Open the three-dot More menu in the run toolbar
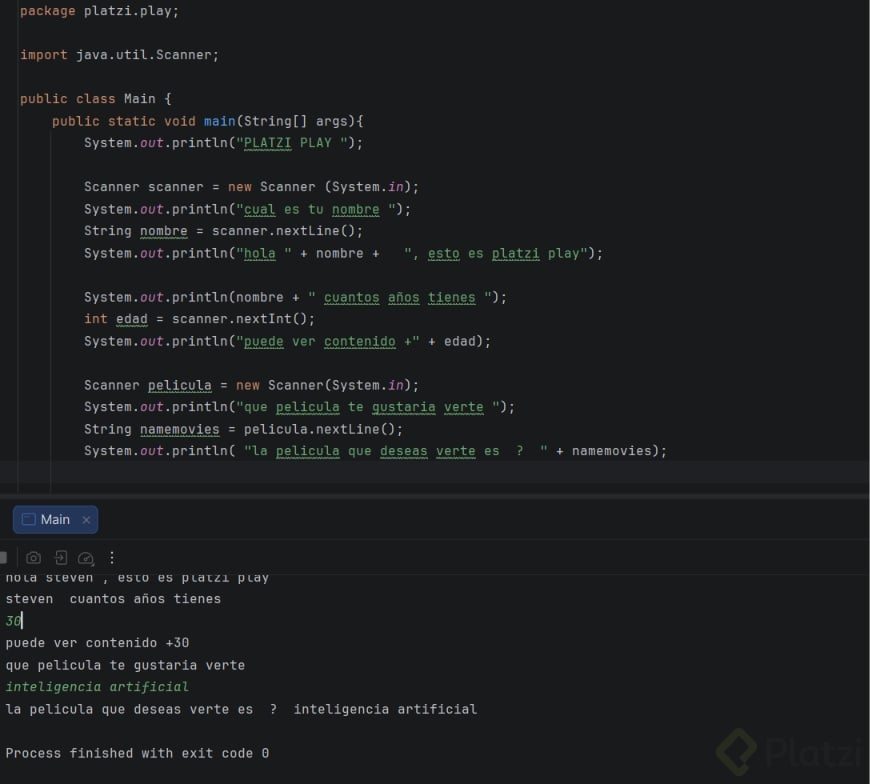 pyautogui.click(x=112, y=558)
